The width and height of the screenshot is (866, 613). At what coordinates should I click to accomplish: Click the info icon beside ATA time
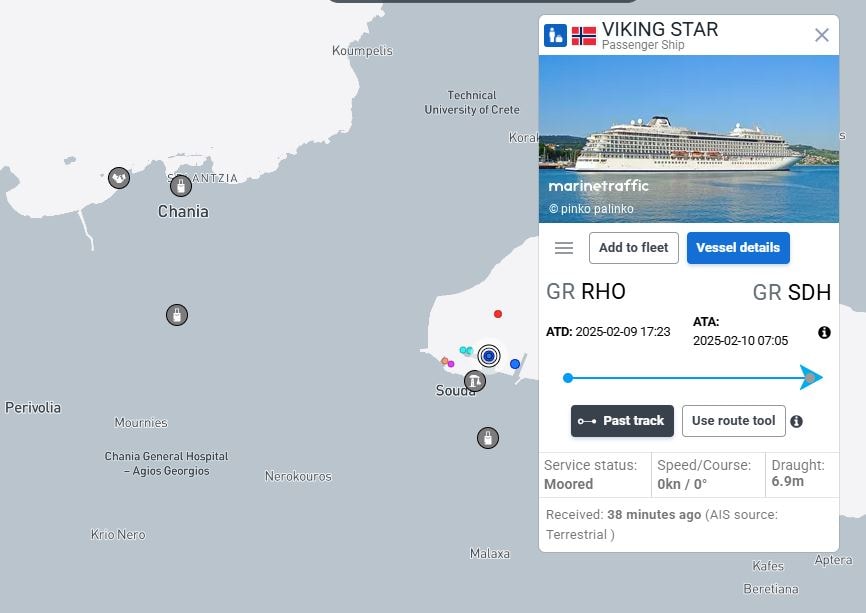[824, 332]
